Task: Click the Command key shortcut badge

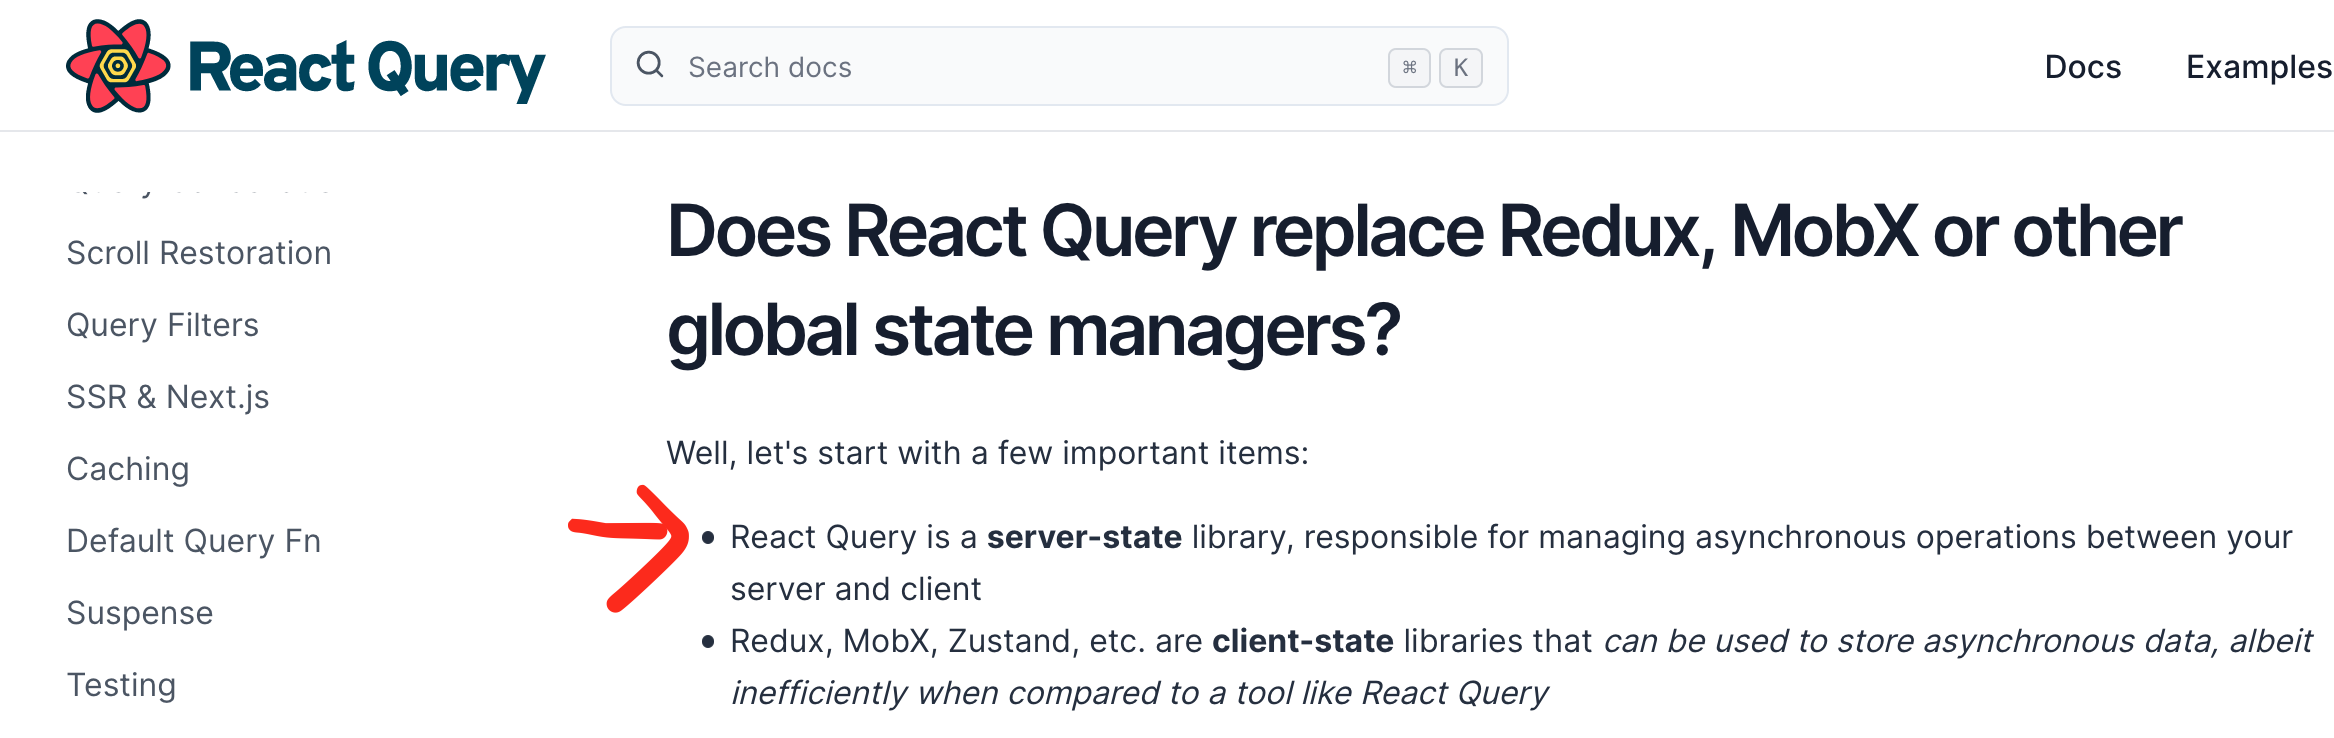Action: click(1409, 67)
